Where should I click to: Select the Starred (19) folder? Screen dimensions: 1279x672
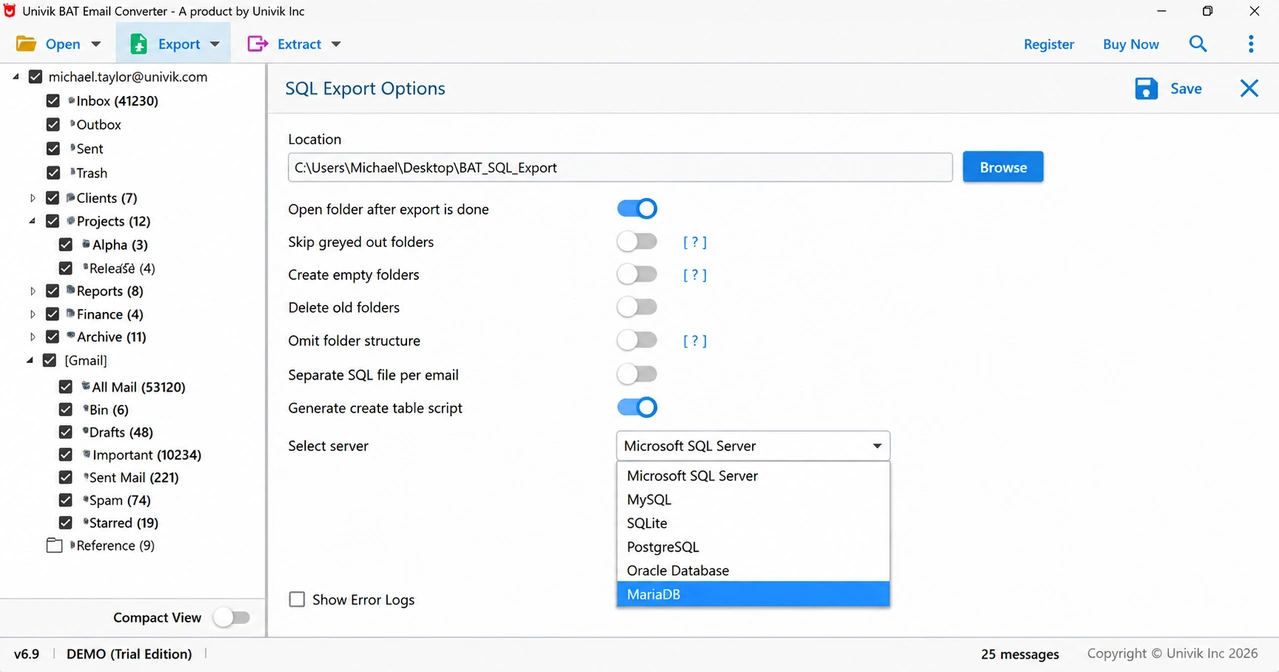point(124,523)
